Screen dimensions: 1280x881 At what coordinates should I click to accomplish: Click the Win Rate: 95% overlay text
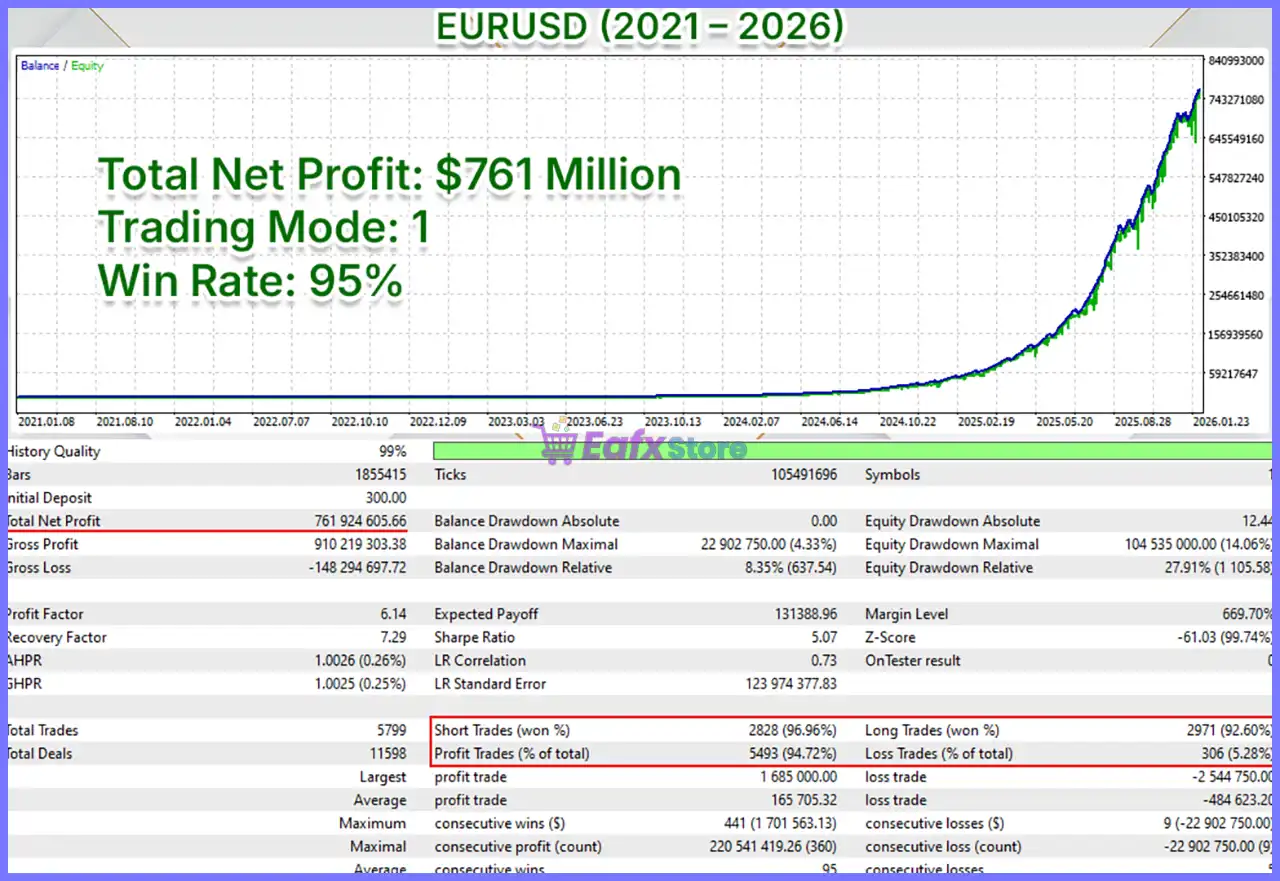(250, 281)
